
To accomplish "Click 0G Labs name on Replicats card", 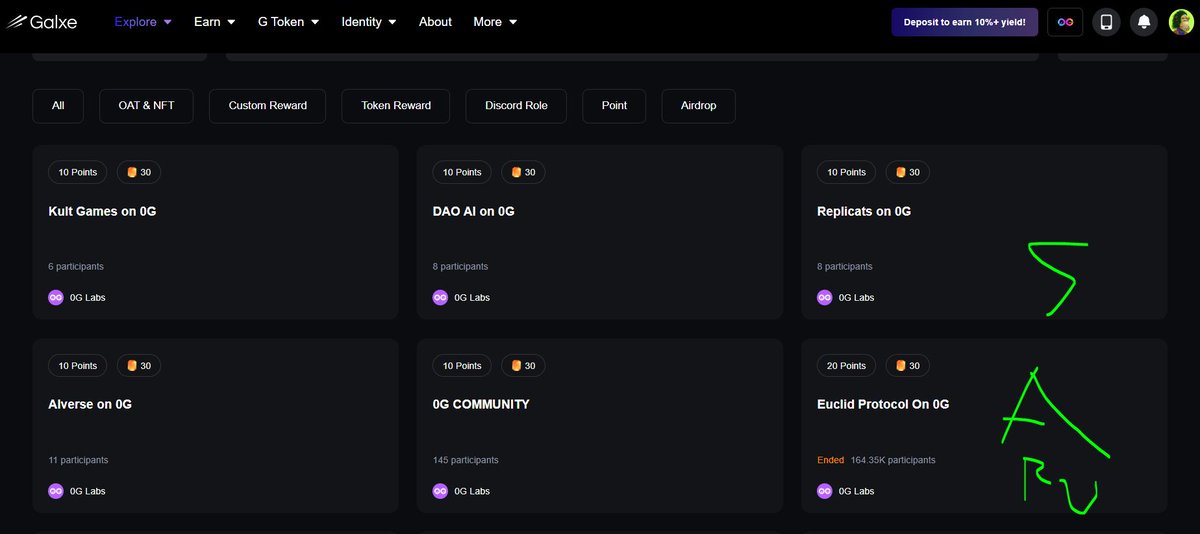I will click(x=856, y=297).
